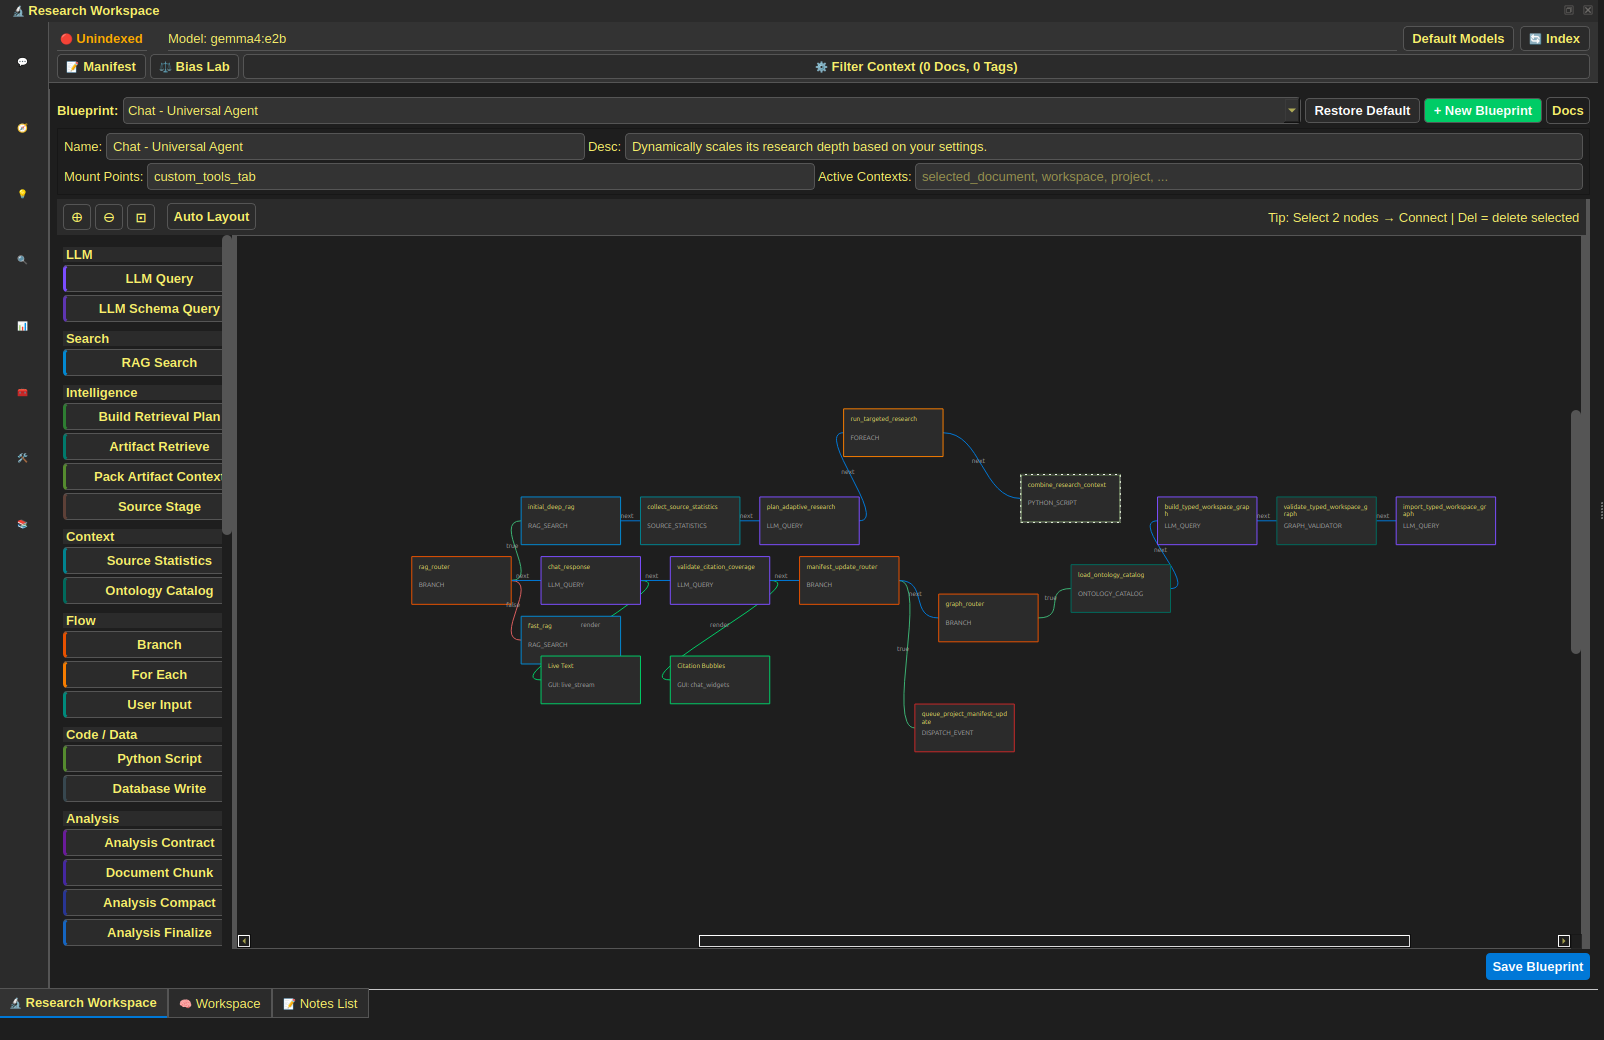
Task: Select the Citation Bubbles GUI node
Action: pos(720,680)
